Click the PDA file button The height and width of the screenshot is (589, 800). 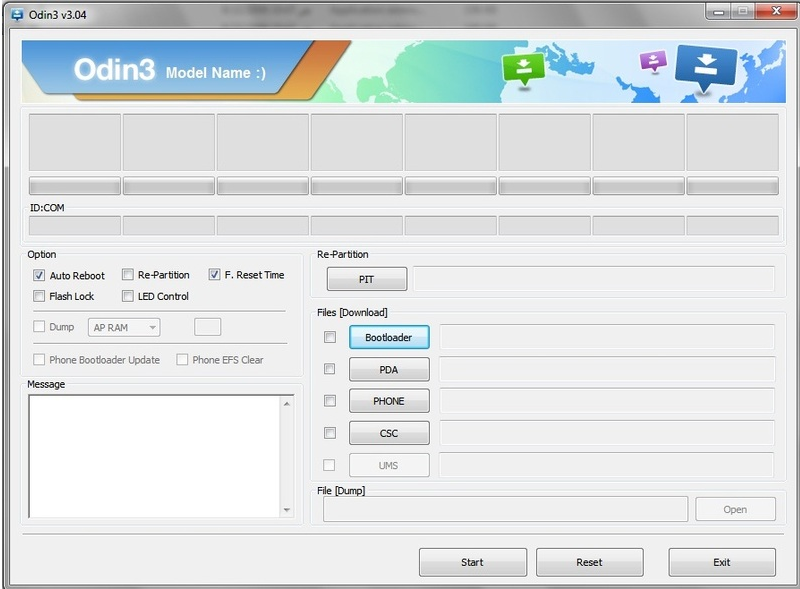(x=389, y=370)
